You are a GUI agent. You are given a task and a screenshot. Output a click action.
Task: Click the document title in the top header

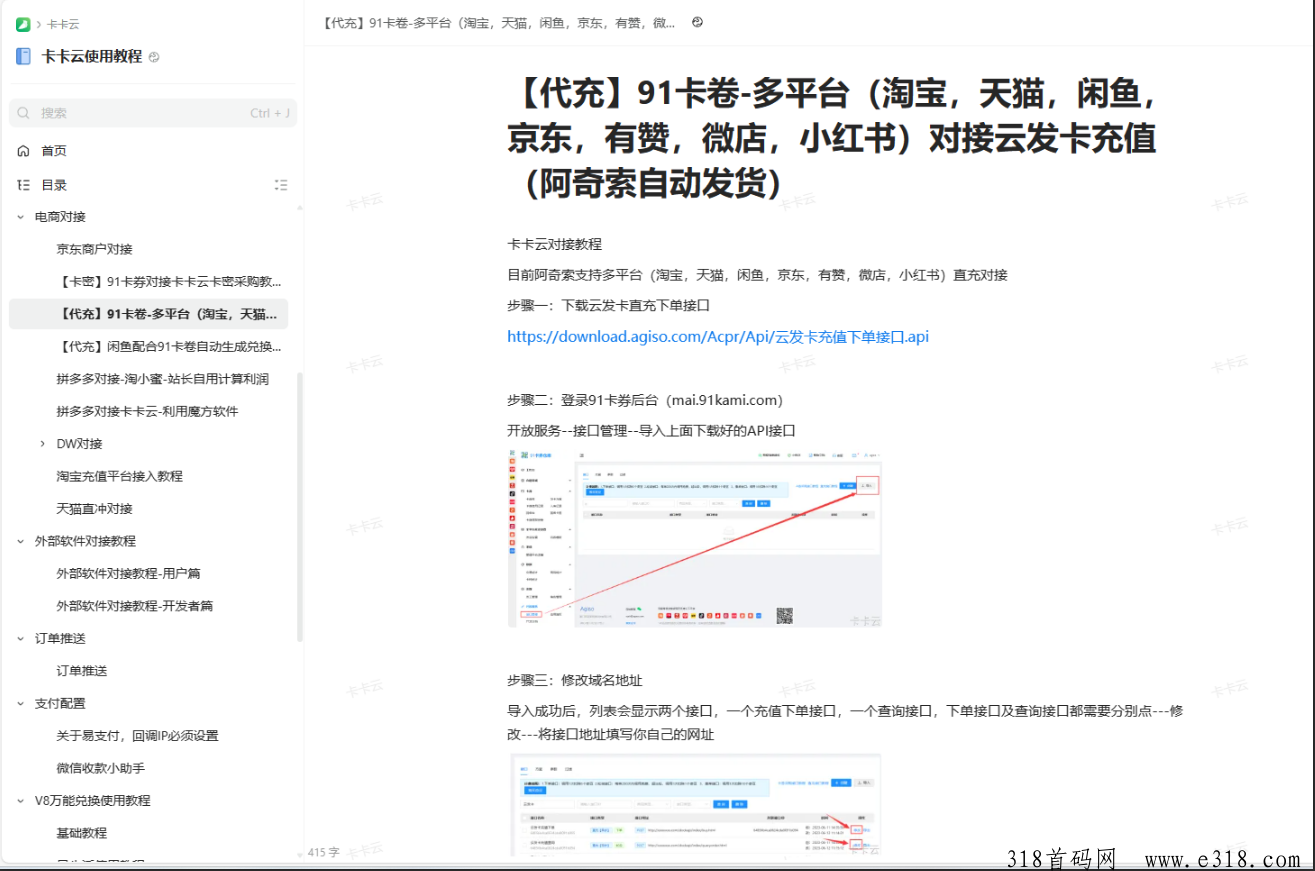click(500, 22)
